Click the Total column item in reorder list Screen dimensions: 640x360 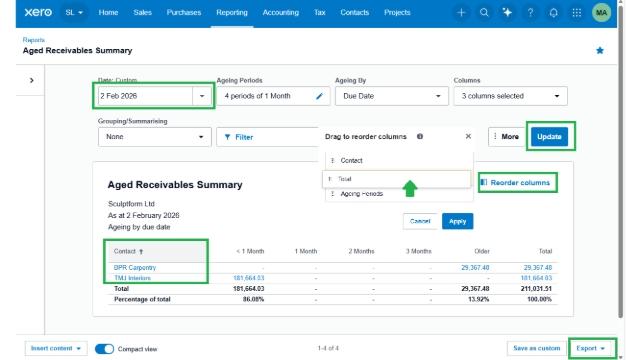tap(396, 179)
